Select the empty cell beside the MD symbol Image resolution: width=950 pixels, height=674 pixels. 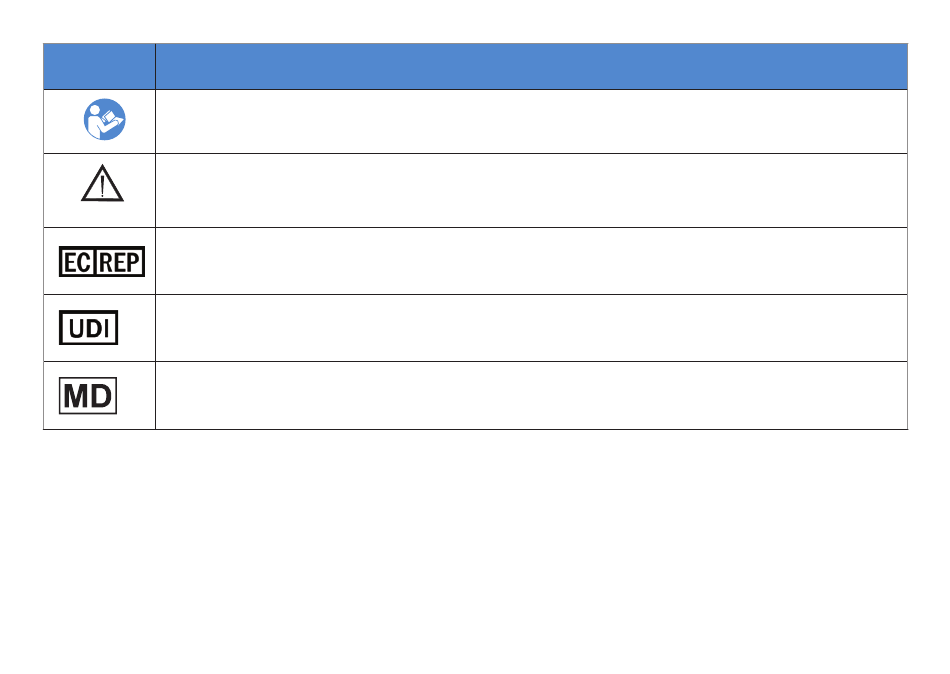click(531, 395)
